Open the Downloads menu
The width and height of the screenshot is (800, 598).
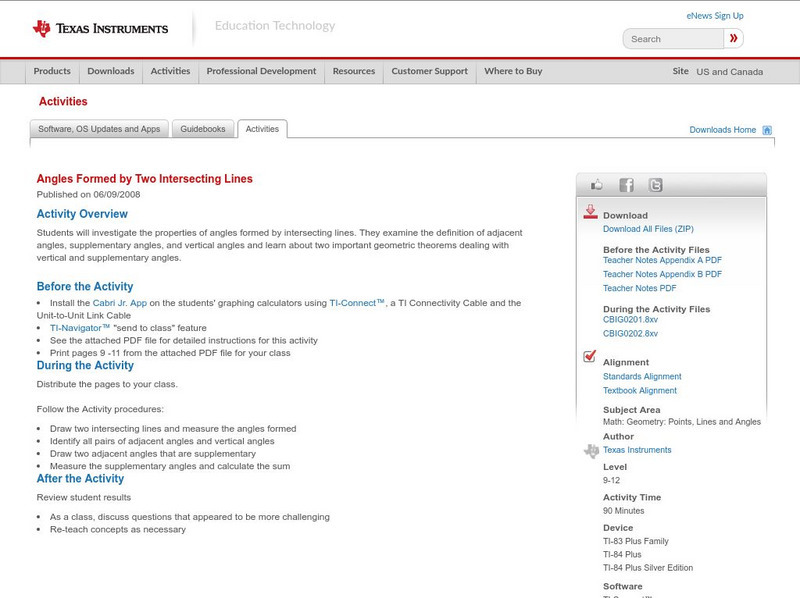(111, 71)
